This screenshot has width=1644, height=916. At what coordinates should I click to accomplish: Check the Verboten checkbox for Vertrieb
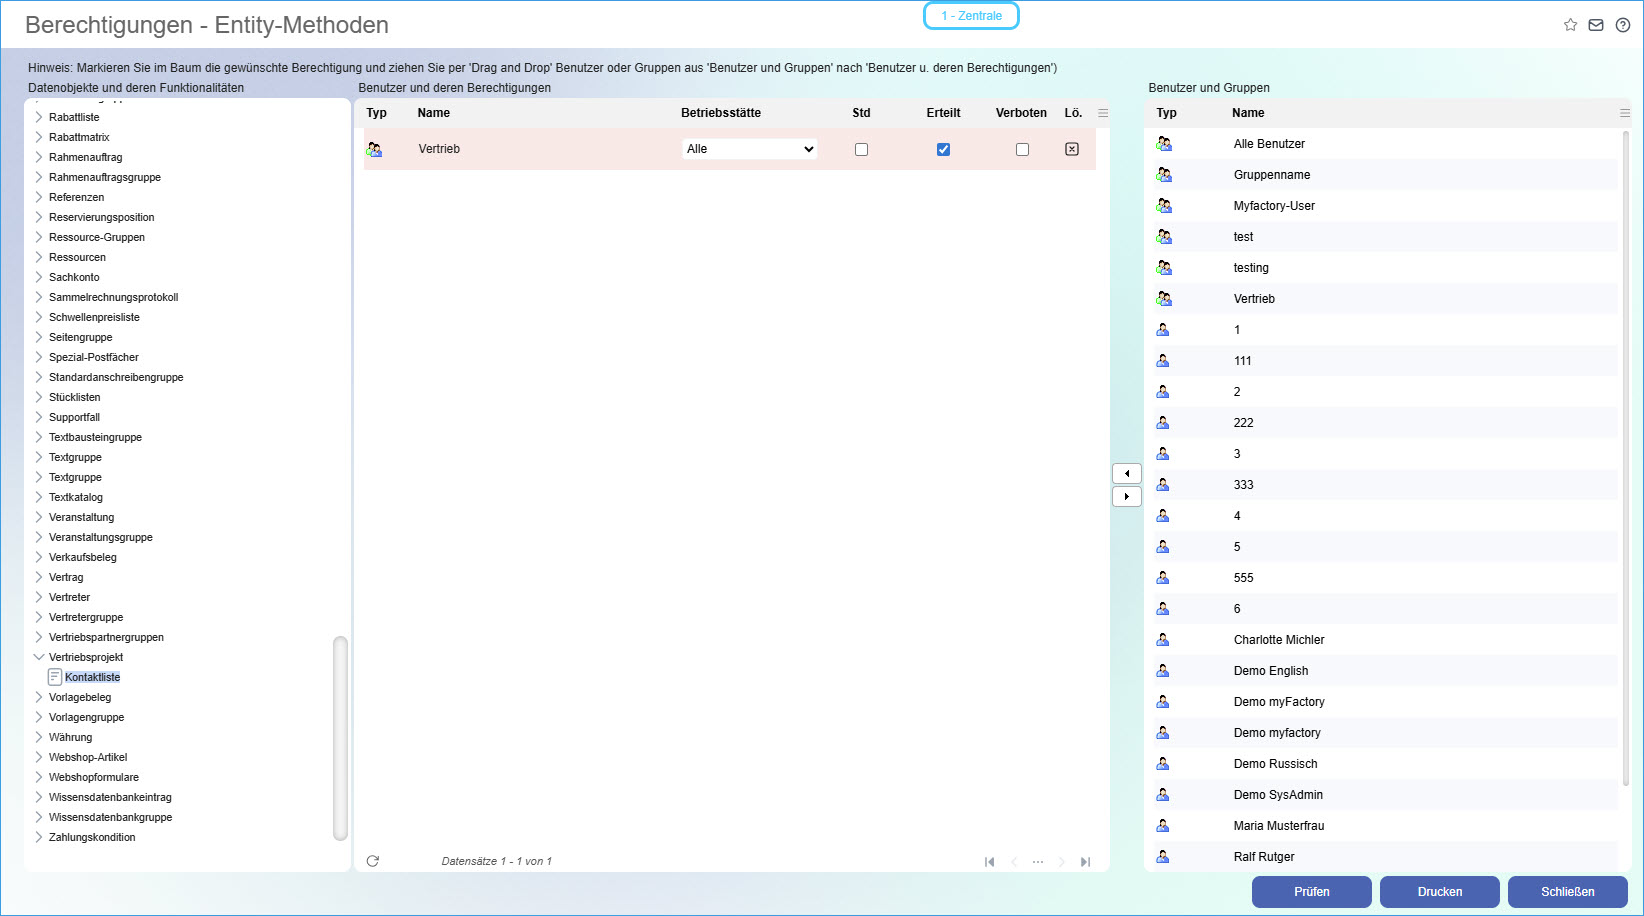(x=1022, y=150)
